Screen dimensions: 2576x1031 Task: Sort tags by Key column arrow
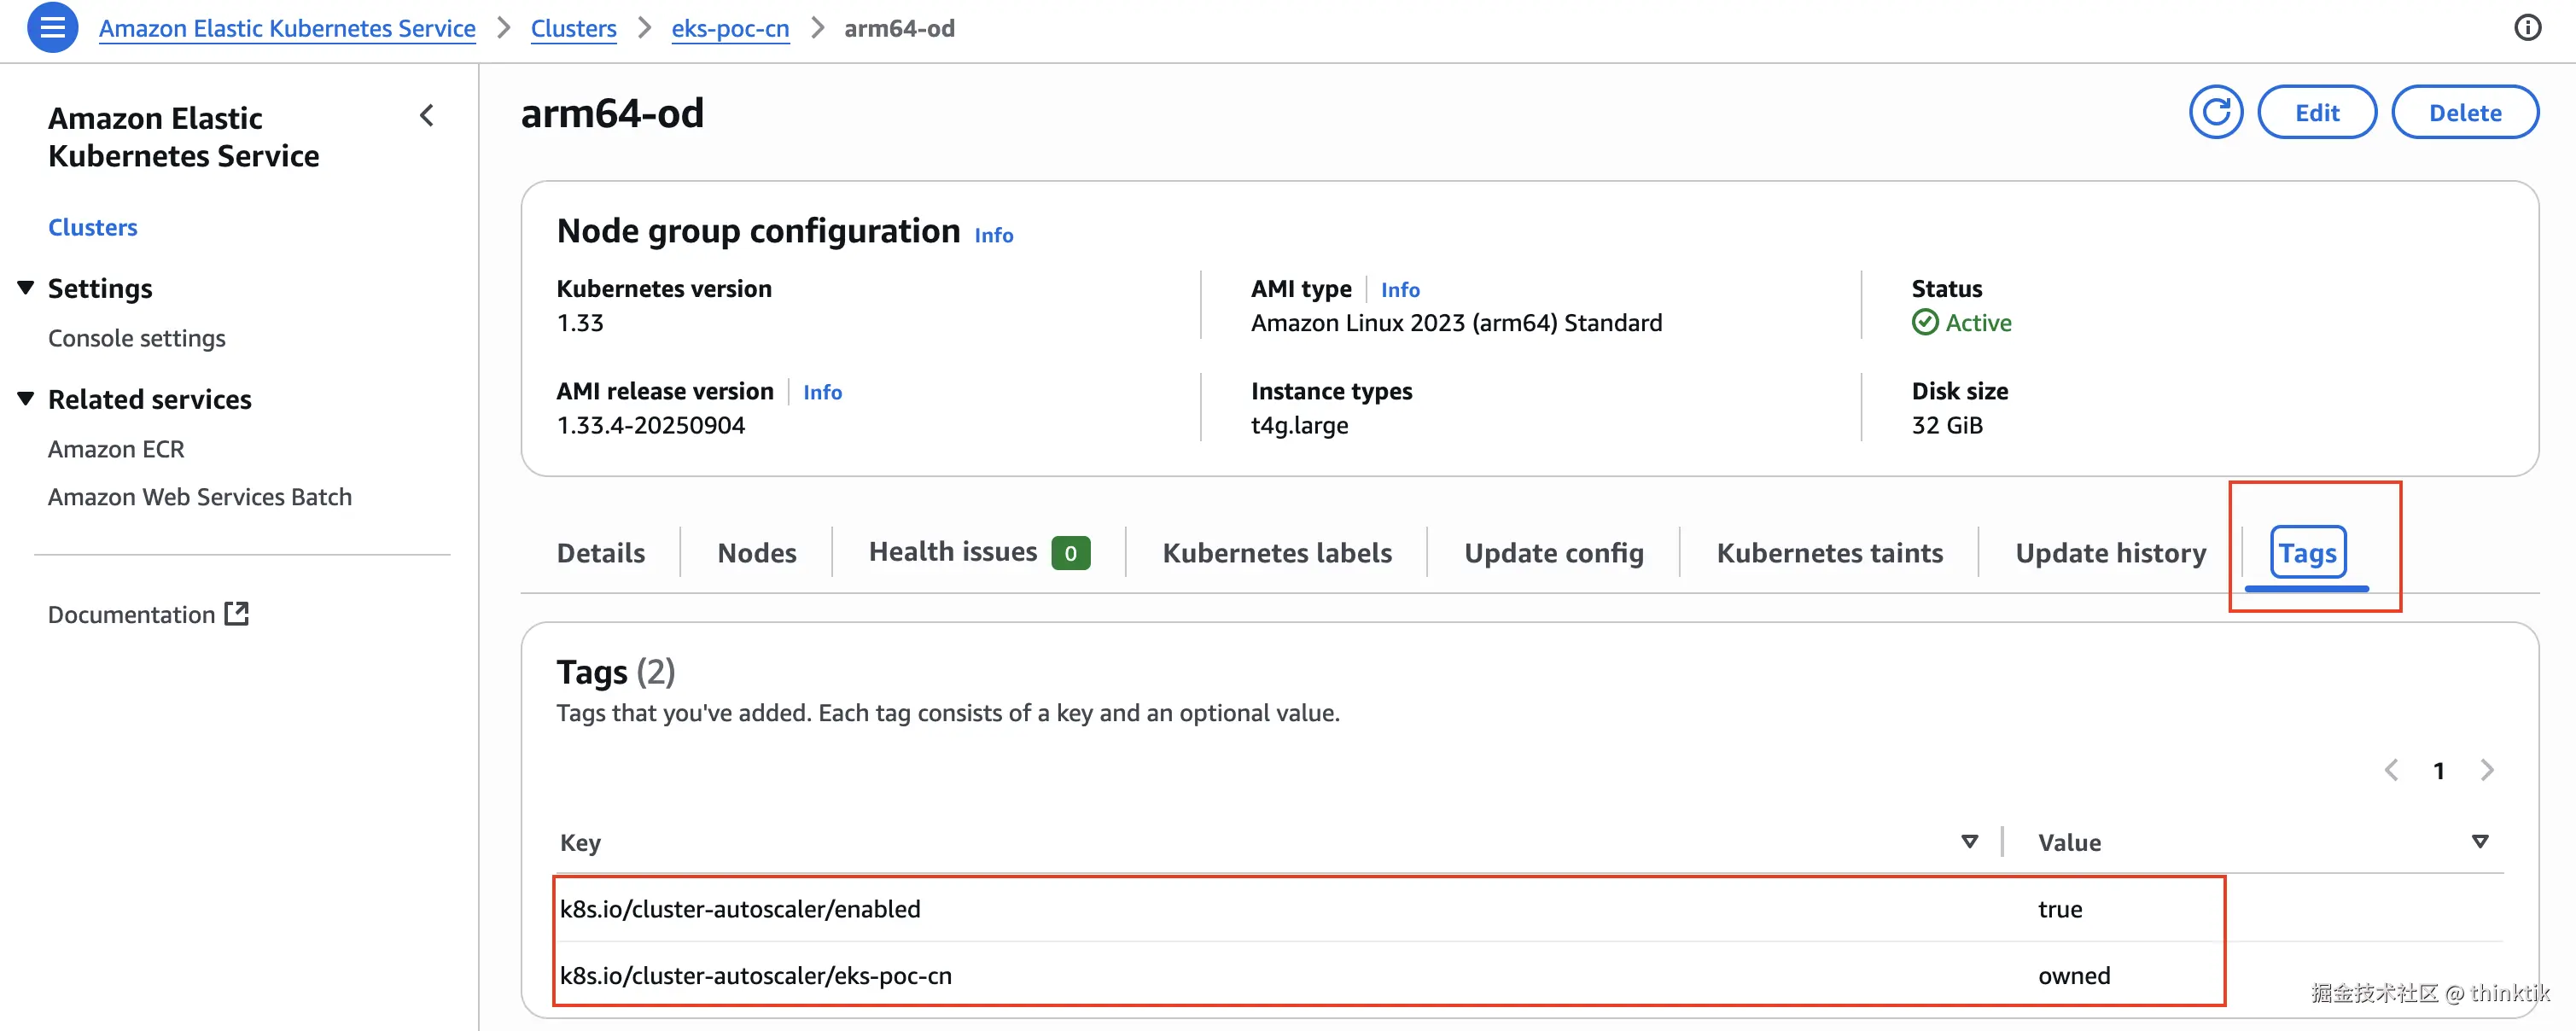point(1969,842)
